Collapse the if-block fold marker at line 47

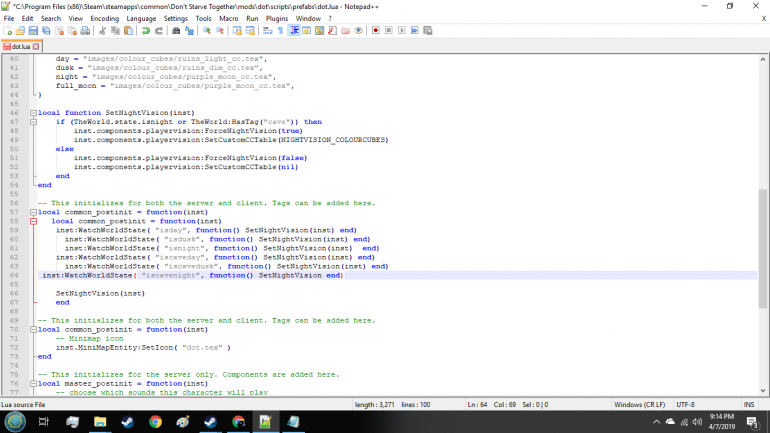(33, 121)
